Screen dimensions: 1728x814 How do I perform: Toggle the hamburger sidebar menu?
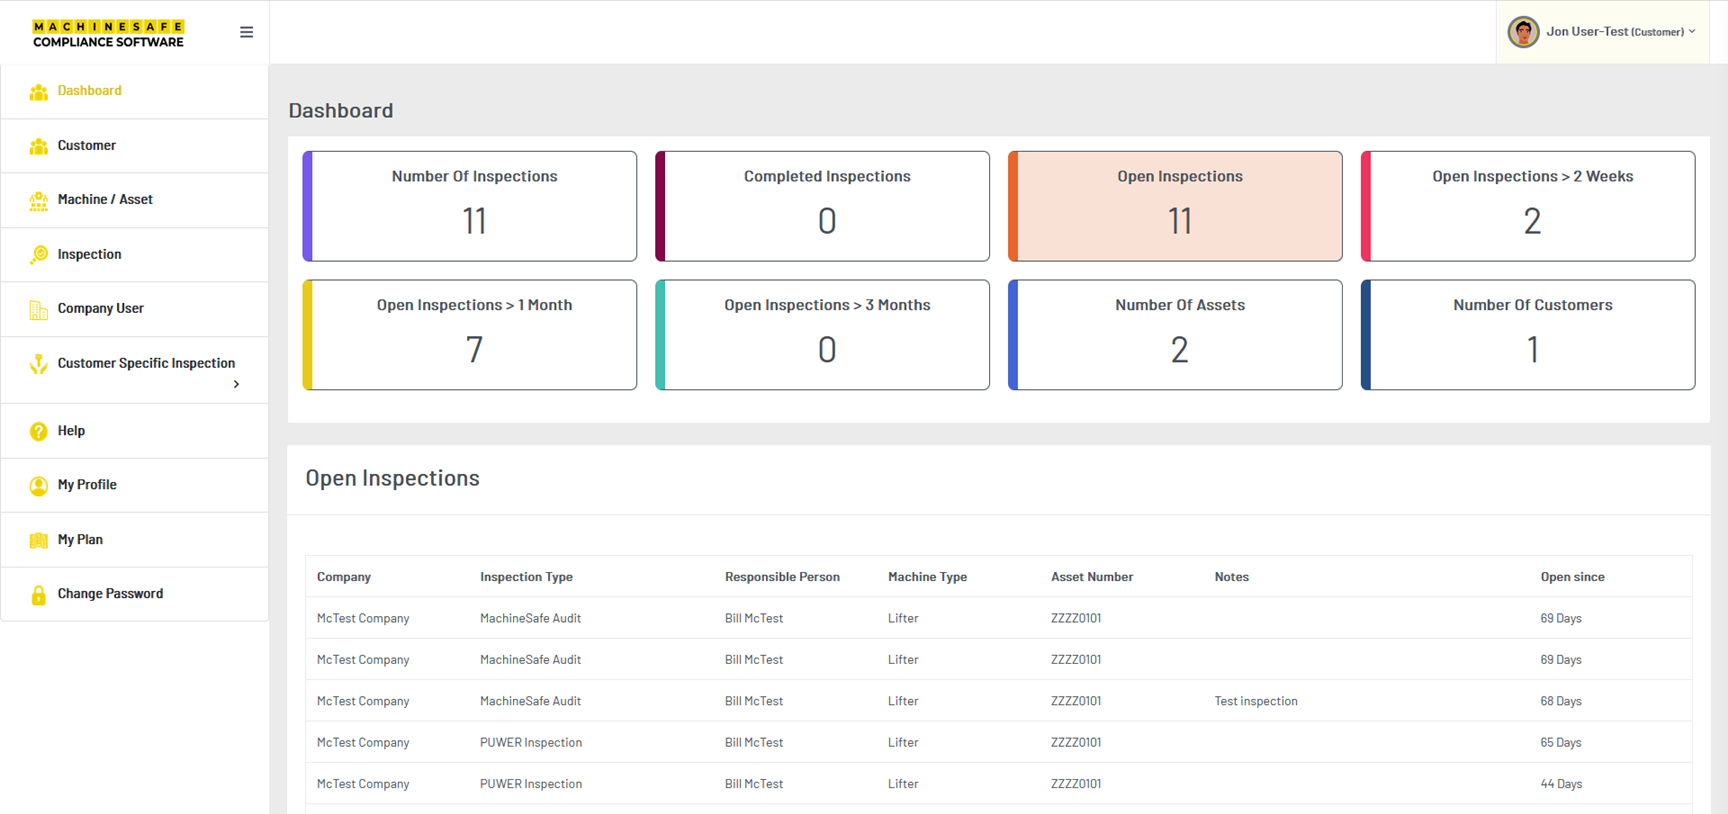click(246, 32)
